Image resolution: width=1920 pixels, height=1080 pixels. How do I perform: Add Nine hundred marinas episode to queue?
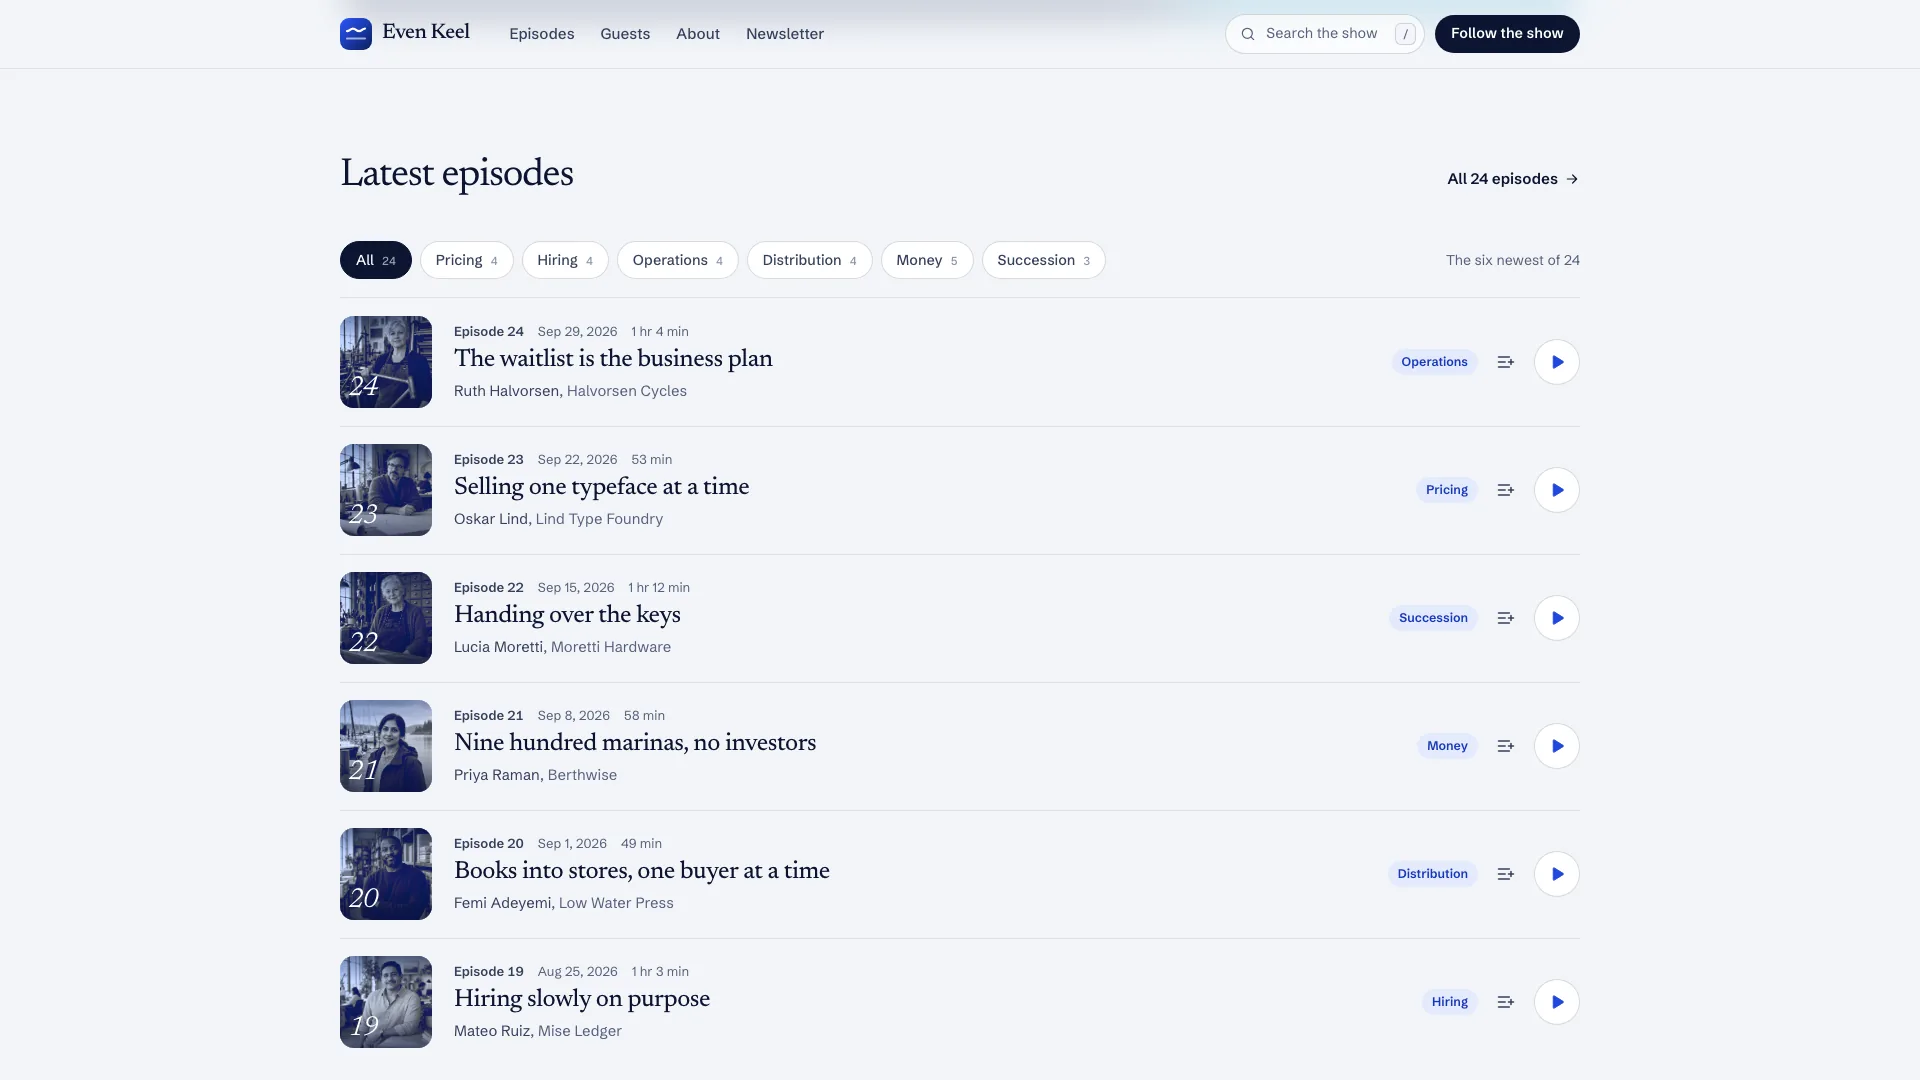click(x=1505, y=746)
